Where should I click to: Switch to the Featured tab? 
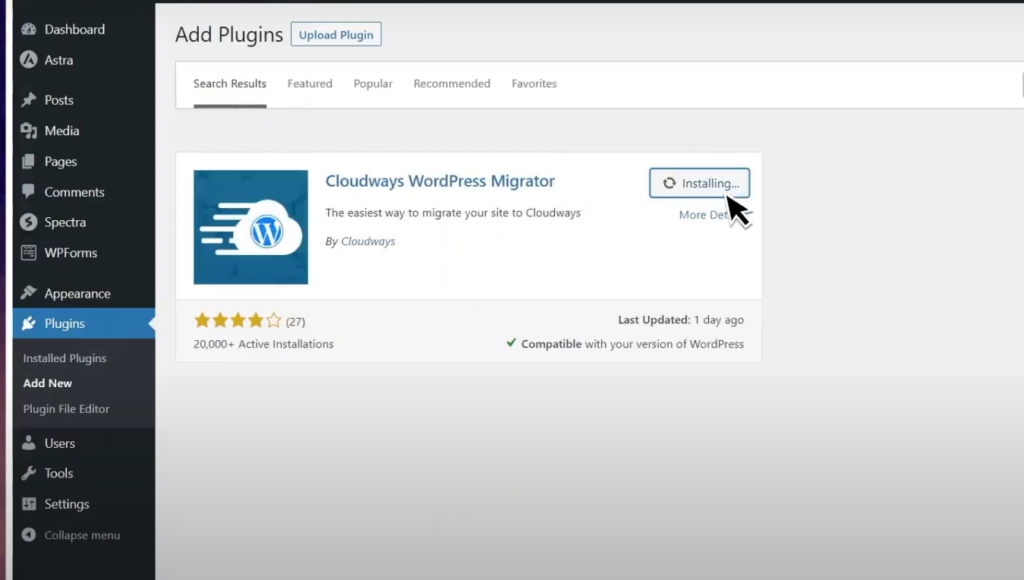point(310,84)
